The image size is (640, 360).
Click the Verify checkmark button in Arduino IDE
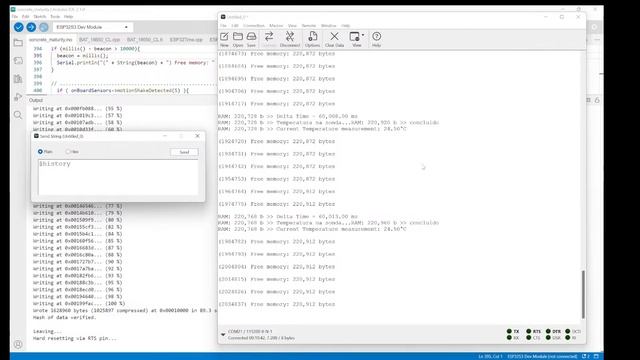pyautogui.click(x=18, y=27)
